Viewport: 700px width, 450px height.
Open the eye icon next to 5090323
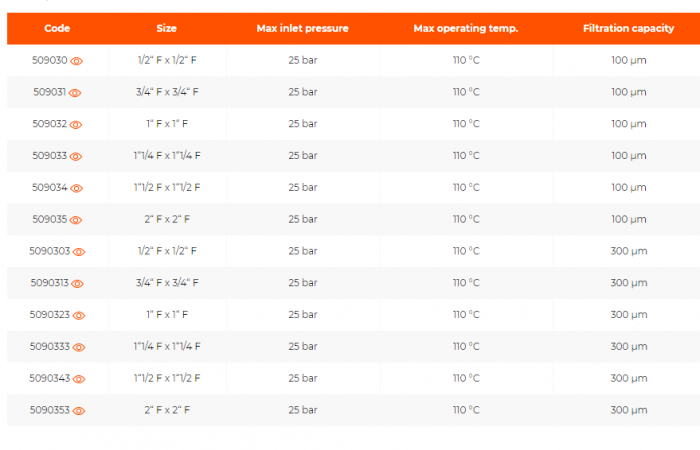pyautogui.click(x=80, y=316)
